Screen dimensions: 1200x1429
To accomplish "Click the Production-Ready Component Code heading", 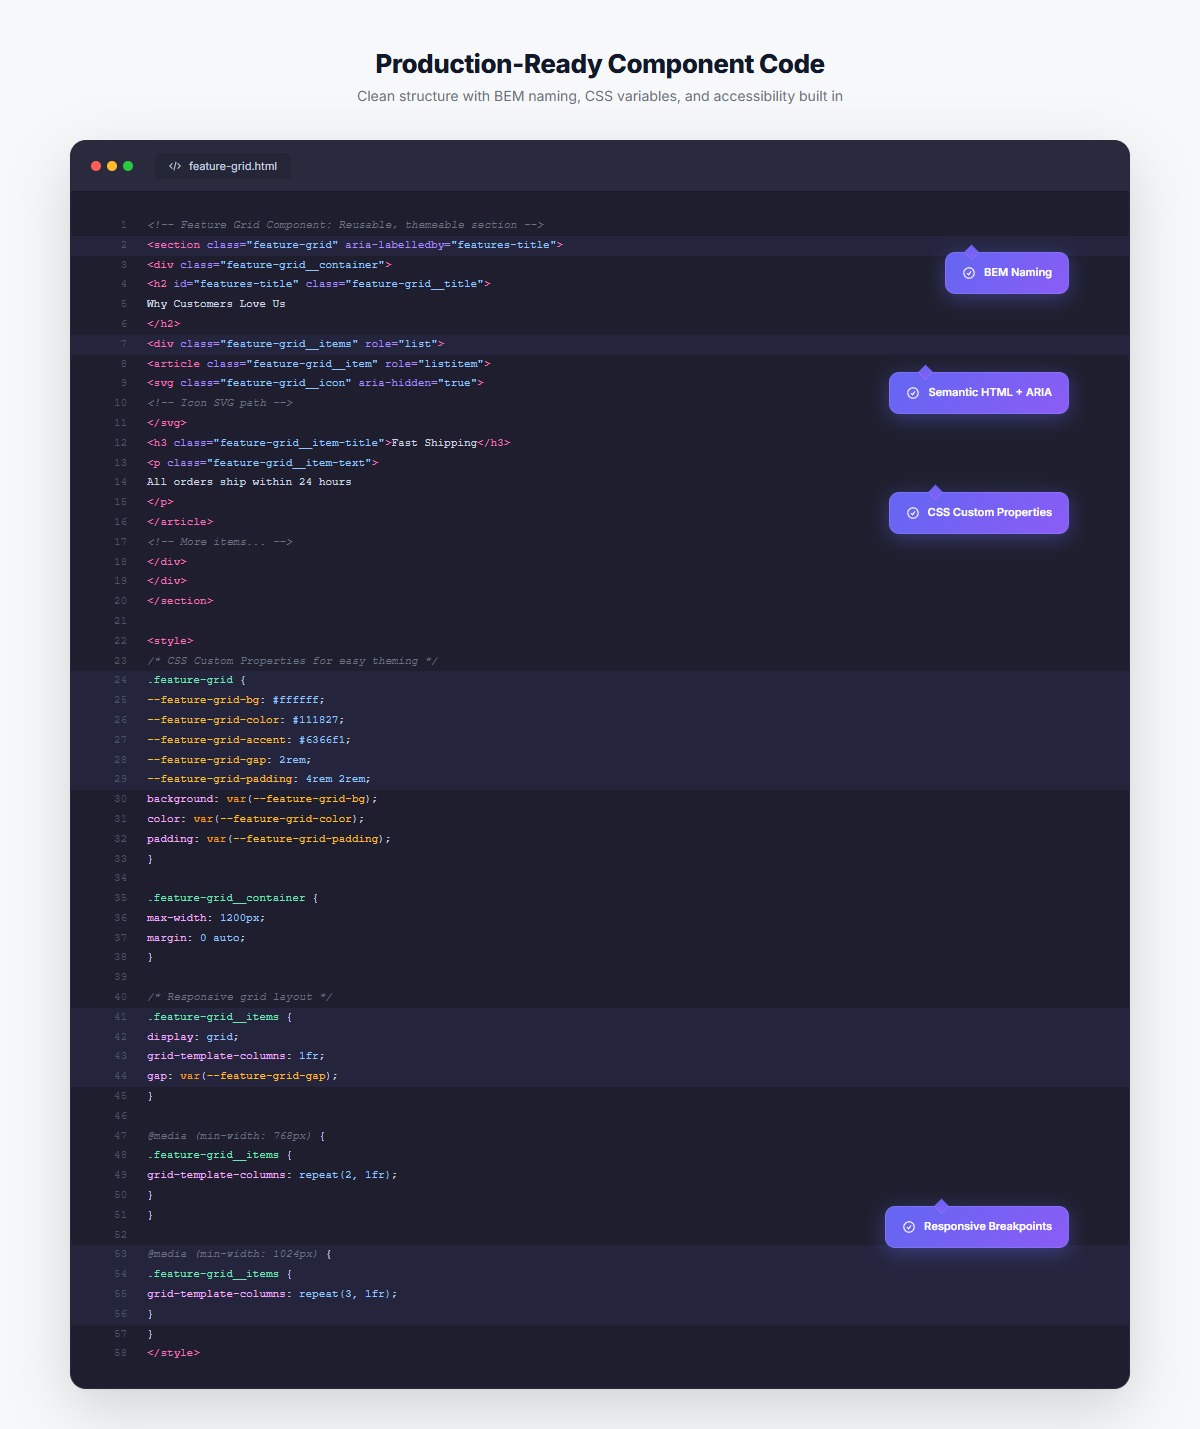I will click(x=599, y=63).
